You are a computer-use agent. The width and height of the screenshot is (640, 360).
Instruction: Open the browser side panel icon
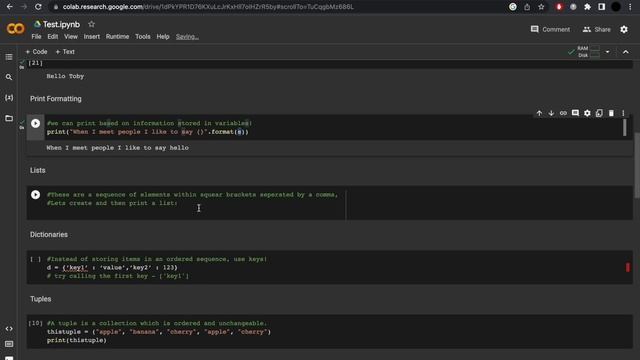[x=602, y=7]
